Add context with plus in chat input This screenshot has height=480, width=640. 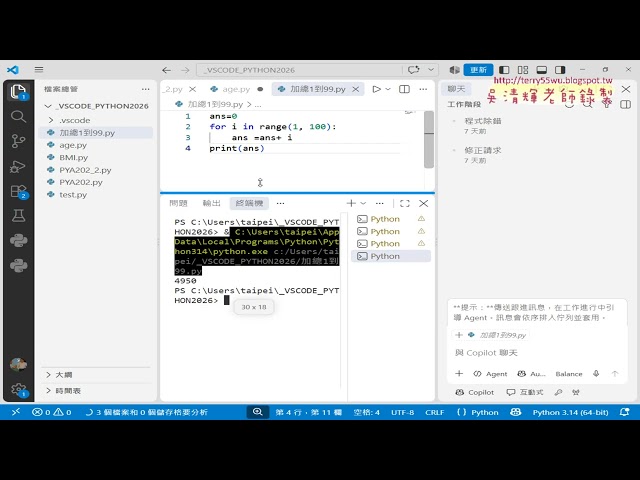459,373
